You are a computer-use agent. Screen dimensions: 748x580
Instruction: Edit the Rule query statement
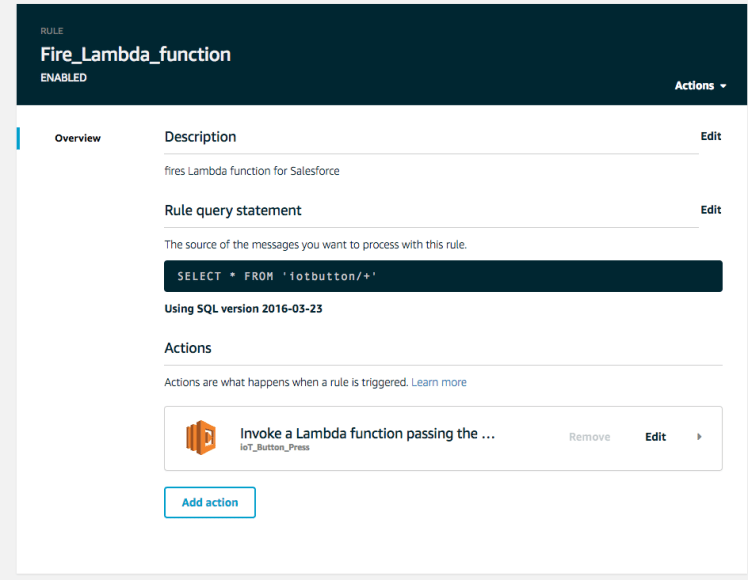point(710,210)
